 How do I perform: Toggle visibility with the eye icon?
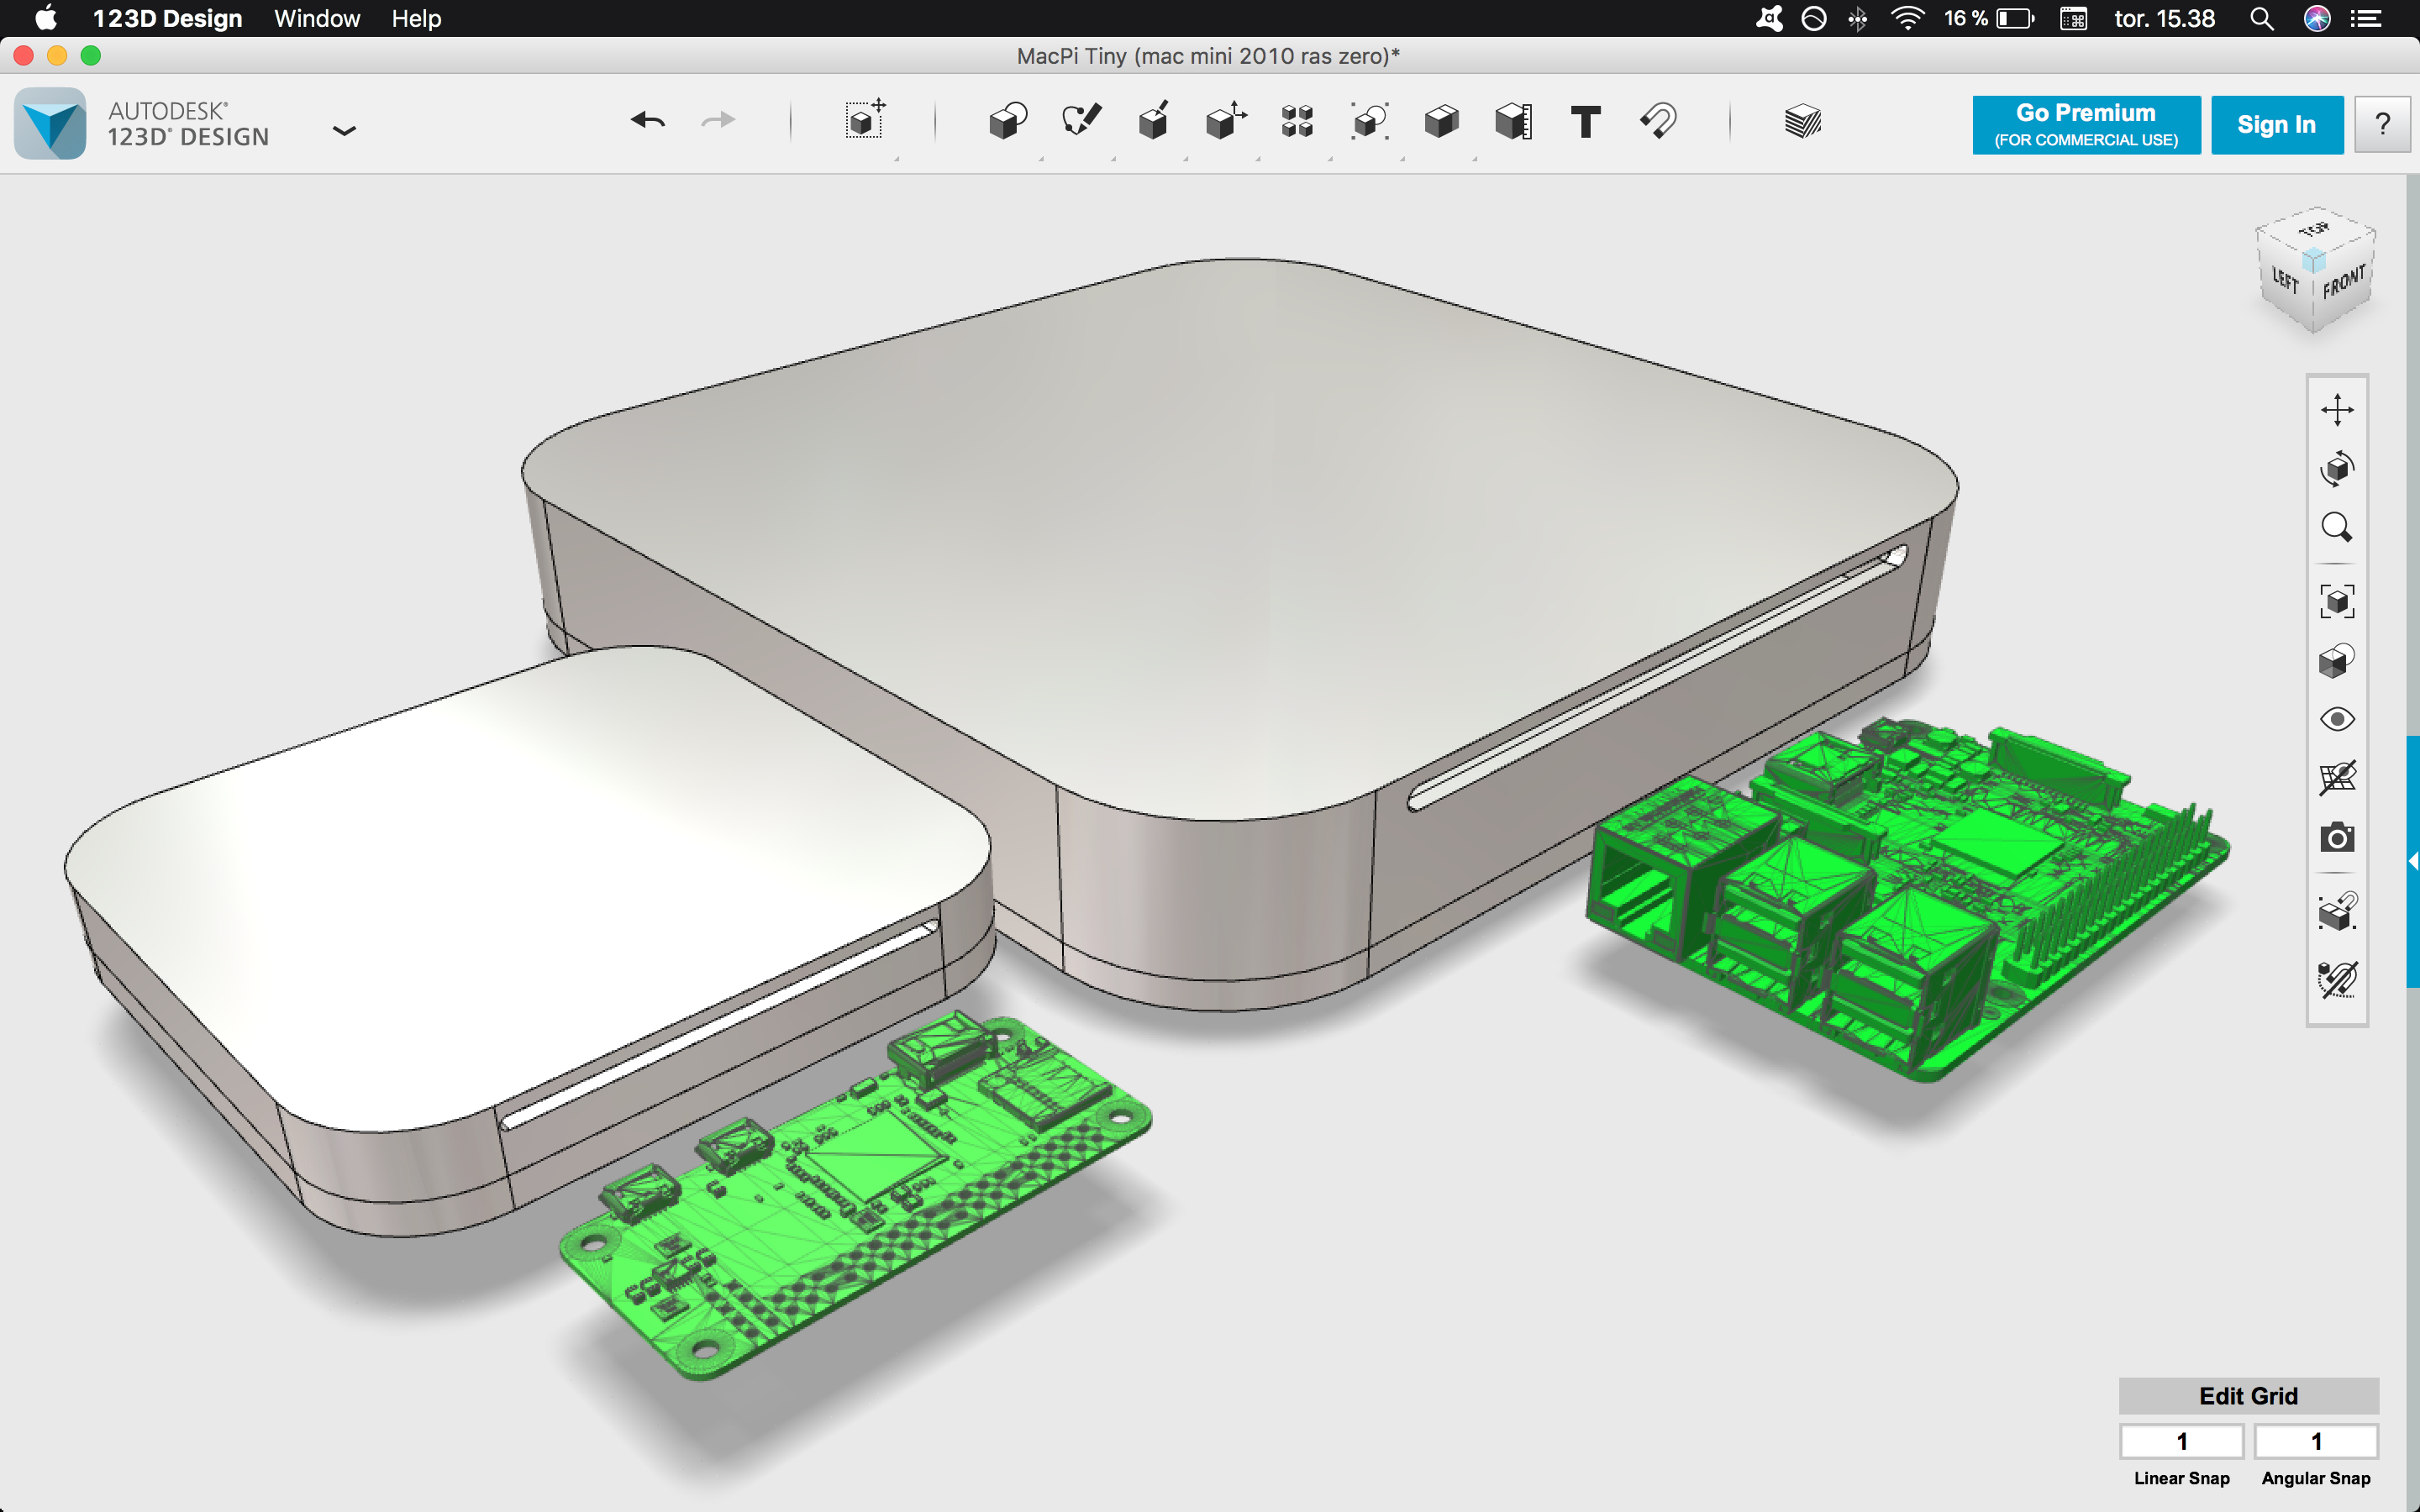(x=2337, y=719)
